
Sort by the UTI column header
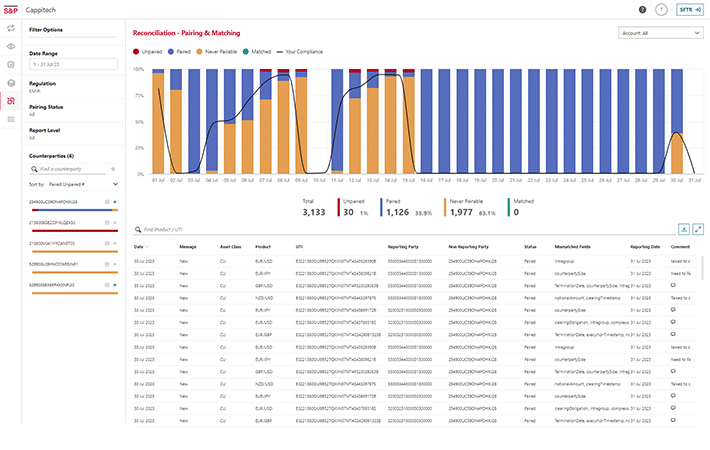299,247
